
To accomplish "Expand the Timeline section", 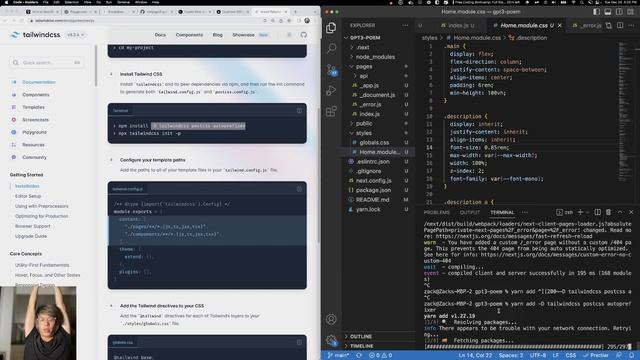I will point(379,346).
